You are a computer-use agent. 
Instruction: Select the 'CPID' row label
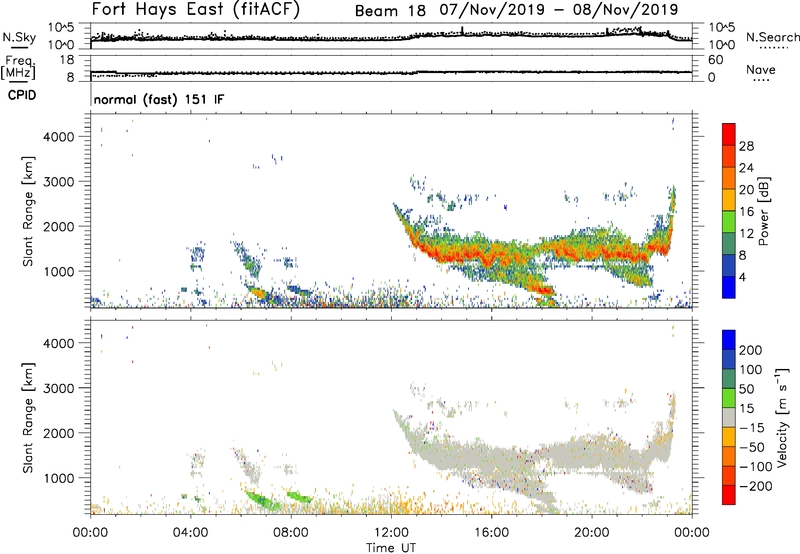click(22, 95)
